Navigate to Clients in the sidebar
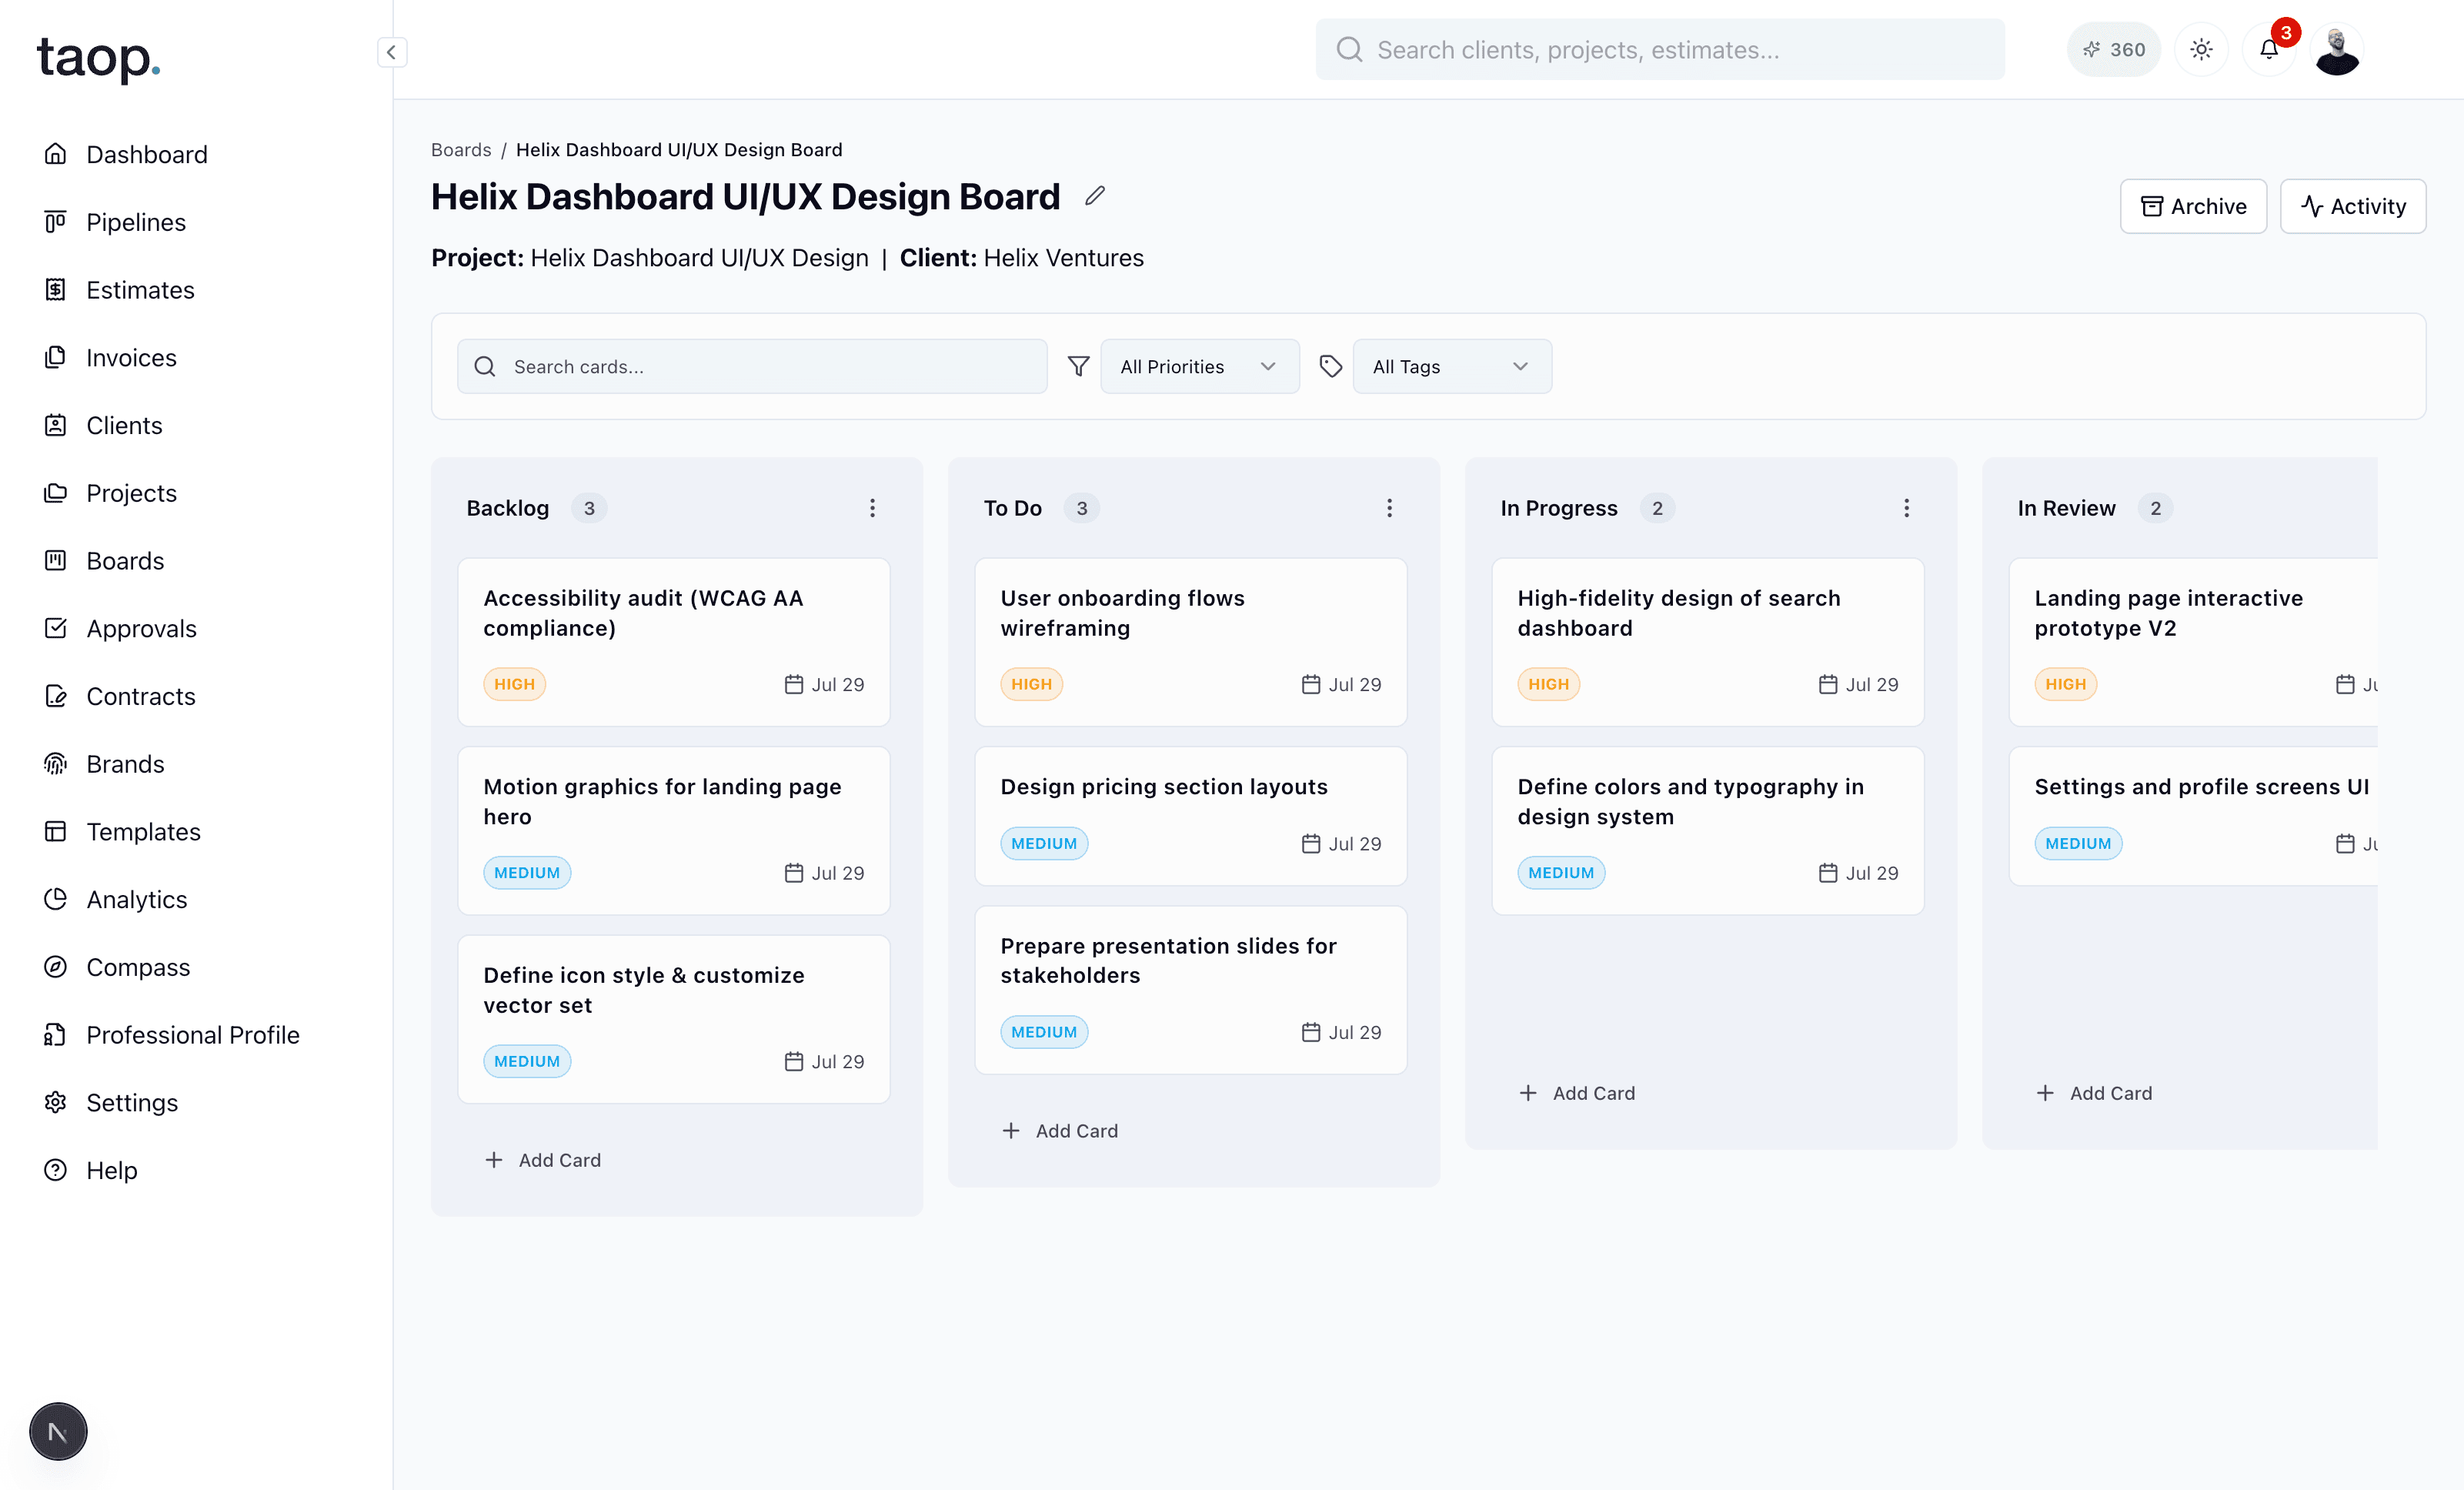Screen dimensions: 2464x1490 pos(124,425)
